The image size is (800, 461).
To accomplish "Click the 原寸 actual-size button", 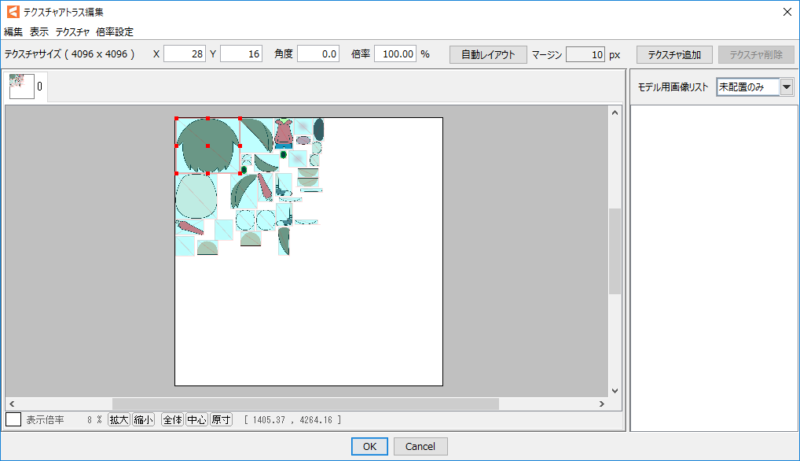I will (x=221, y=420).
